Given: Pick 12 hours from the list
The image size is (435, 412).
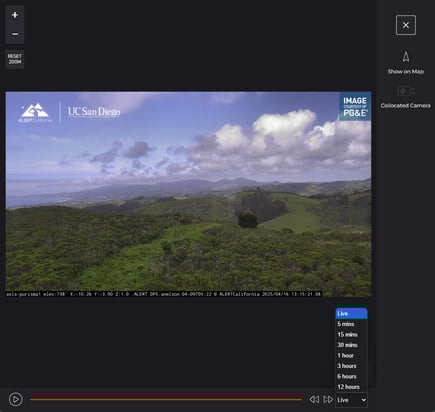Looking at the screenshot, I should [352, 387].
